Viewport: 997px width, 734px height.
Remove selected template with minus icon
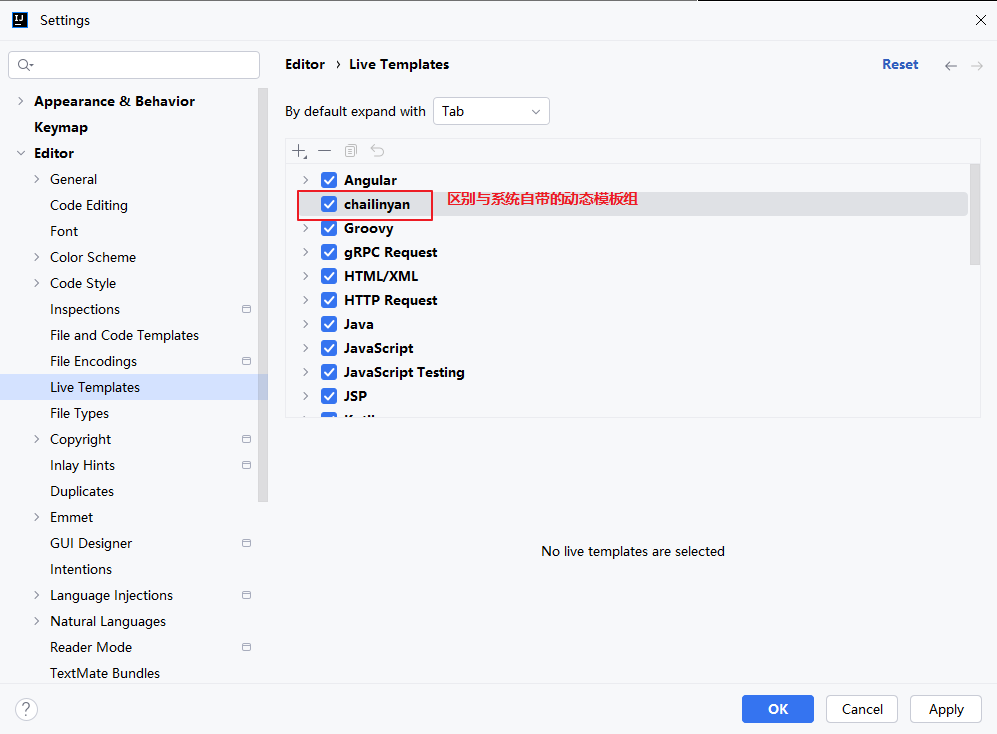[x=325, y=151]
